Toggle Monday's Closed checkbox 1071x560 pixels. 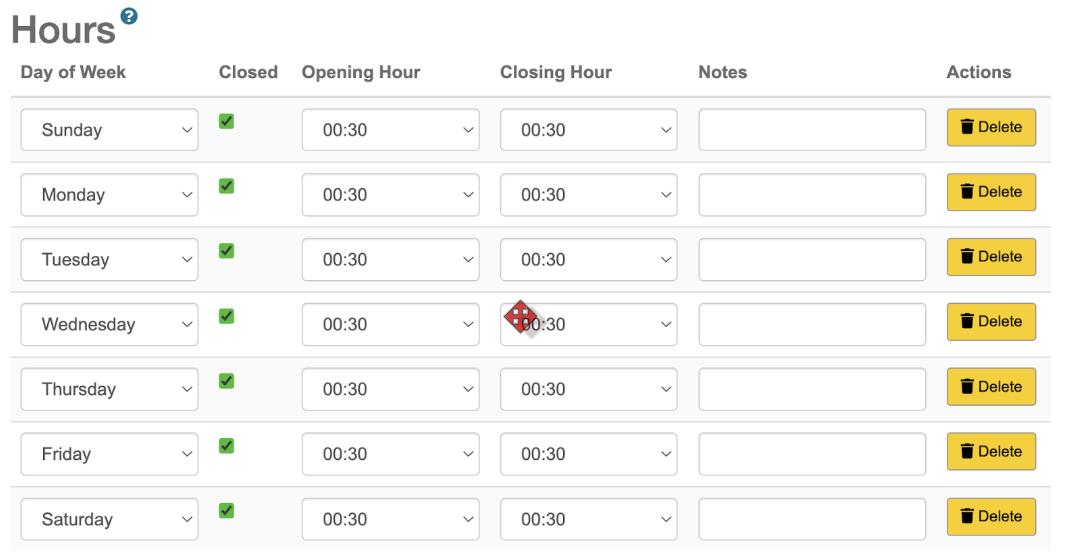(x=227, y=186)
